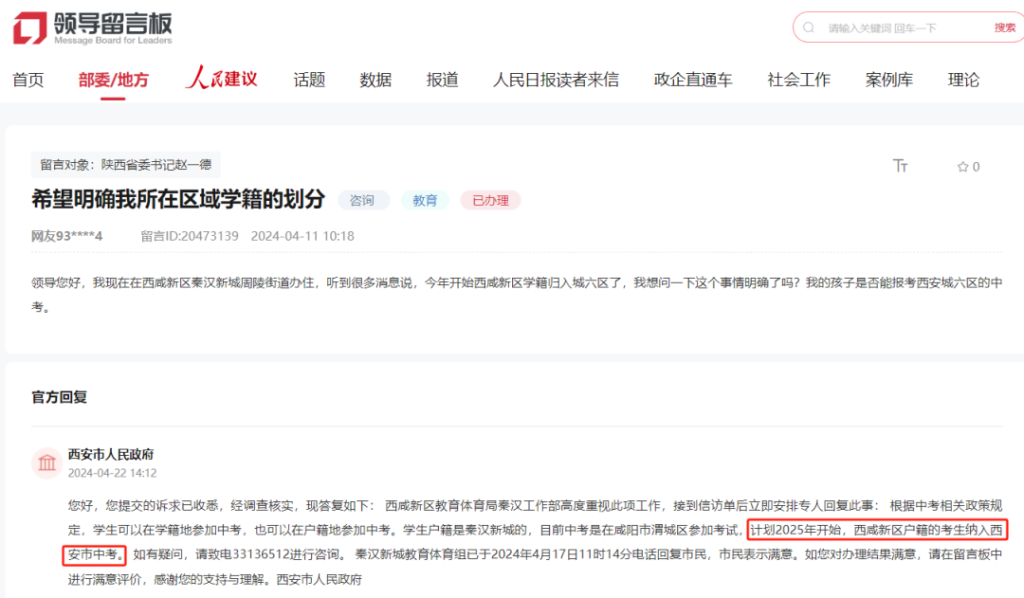Open the 数据 navigation tab
The image size is (1024, 598).
pyautogui.click(x=376, y=80)
